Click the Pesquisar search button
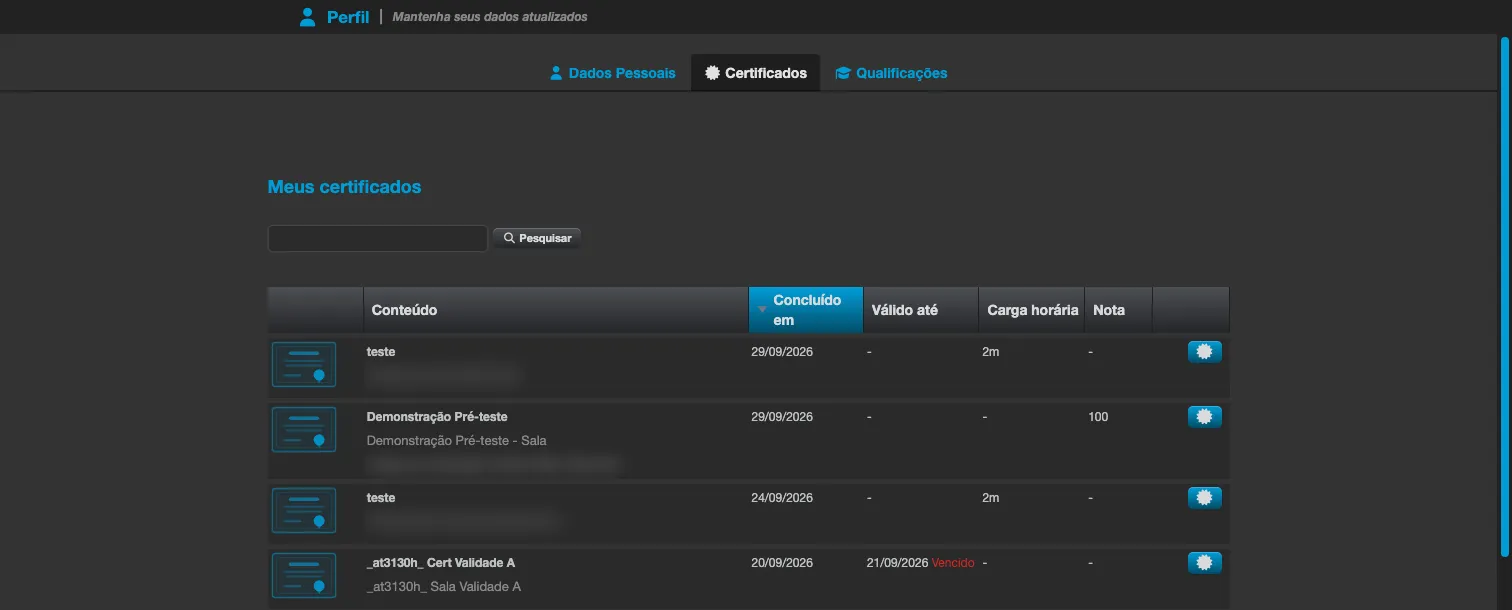 pos(537,238)
